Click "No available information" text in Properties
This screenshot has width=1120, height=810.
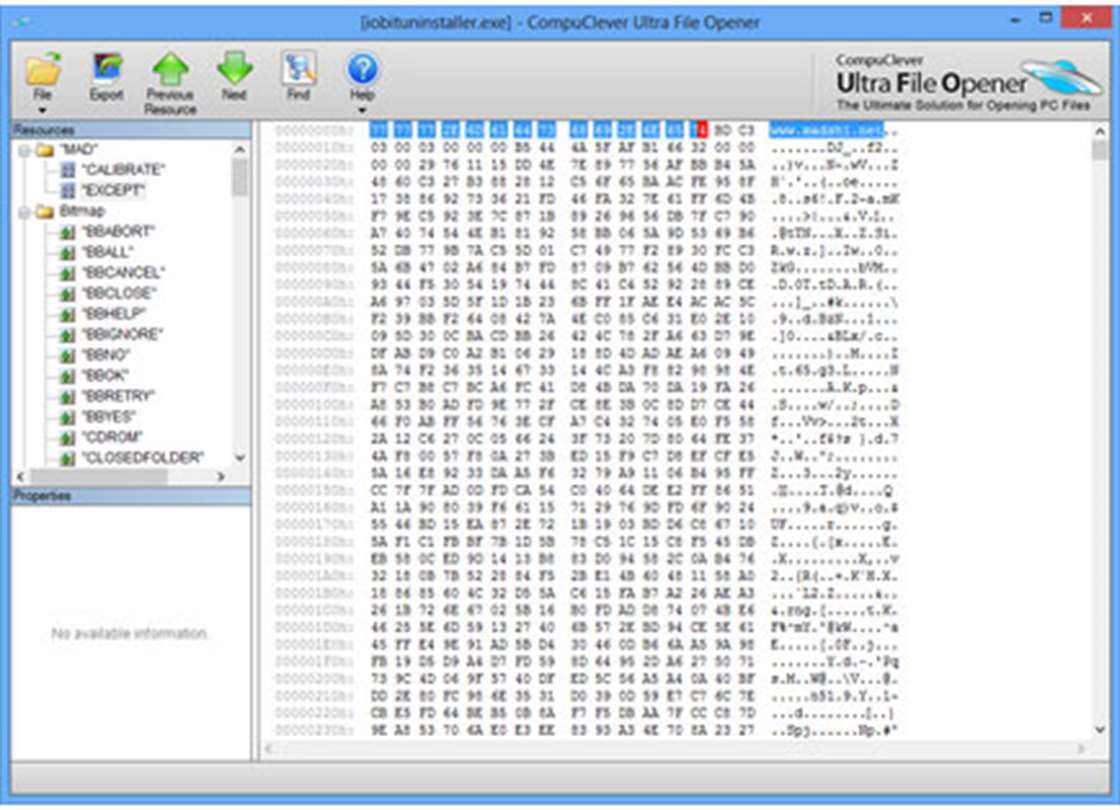[129, 634]
